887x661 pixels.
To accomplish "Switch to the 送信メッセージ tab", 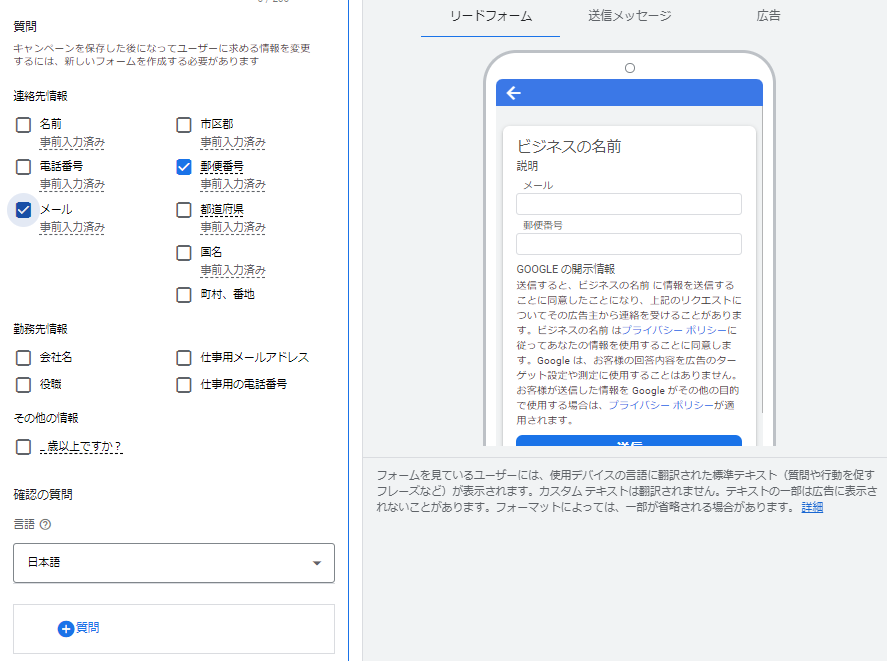I will [x=630, y=16].
